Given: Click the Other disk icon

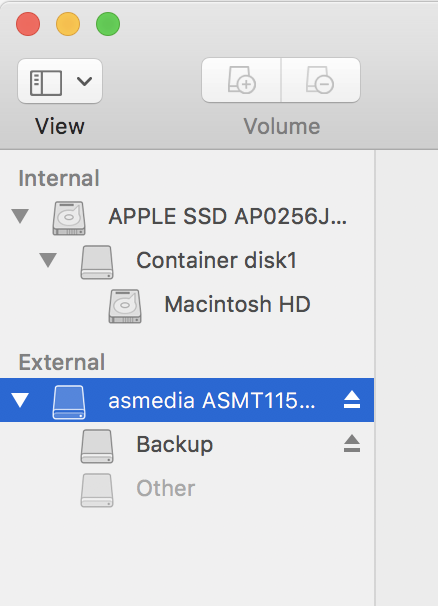Looking at the screenshot, I should pyautogui.click(x=97, y=490).
